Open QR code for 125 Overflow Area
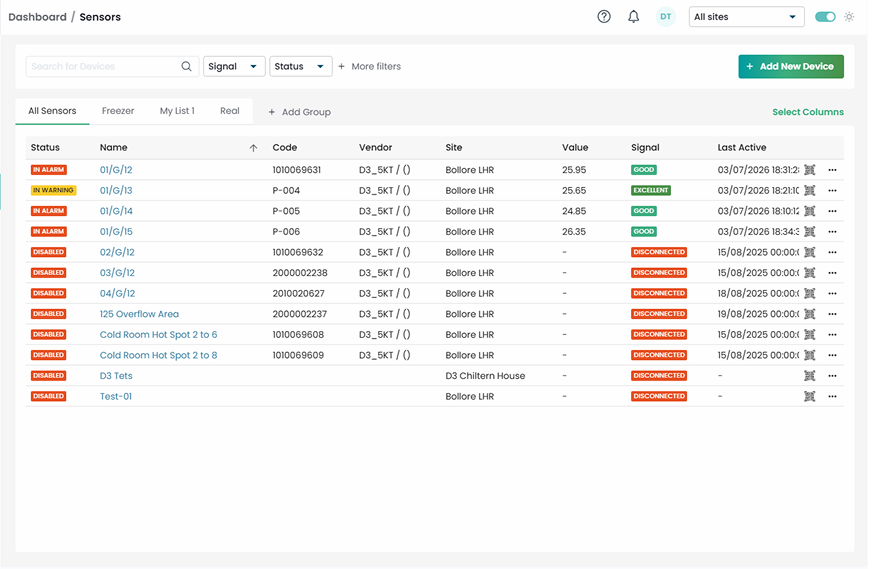The image size is (874, 569). pos(809,314)
